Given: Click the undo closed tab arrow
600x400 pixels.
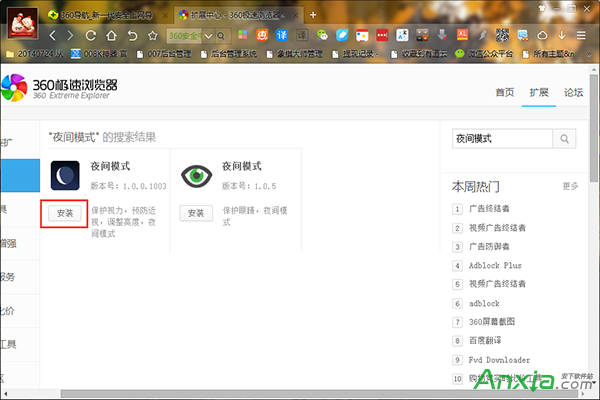Looking at the screenshot, I should (x=132, y=36).
